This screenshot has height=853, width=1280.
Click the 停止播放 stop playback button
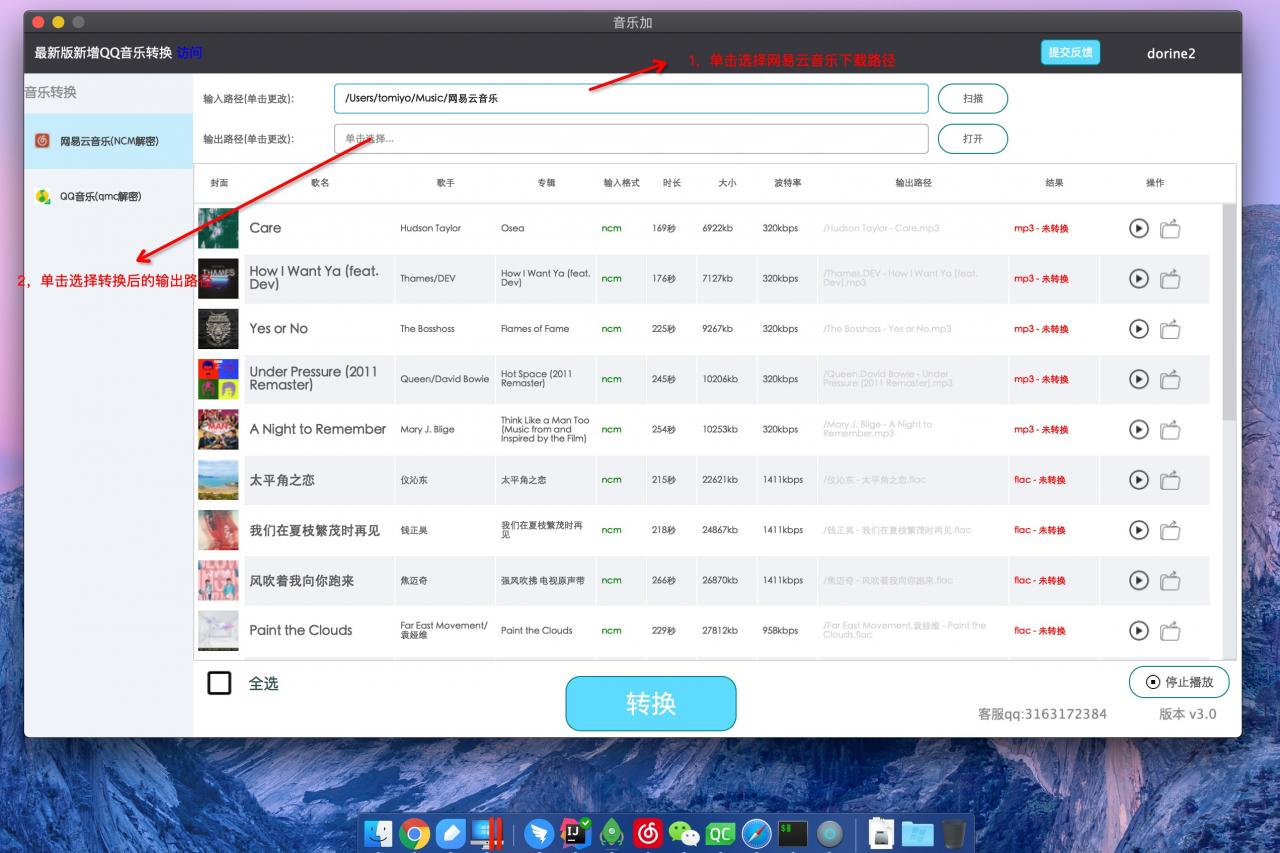click(x=1179, y=682)
